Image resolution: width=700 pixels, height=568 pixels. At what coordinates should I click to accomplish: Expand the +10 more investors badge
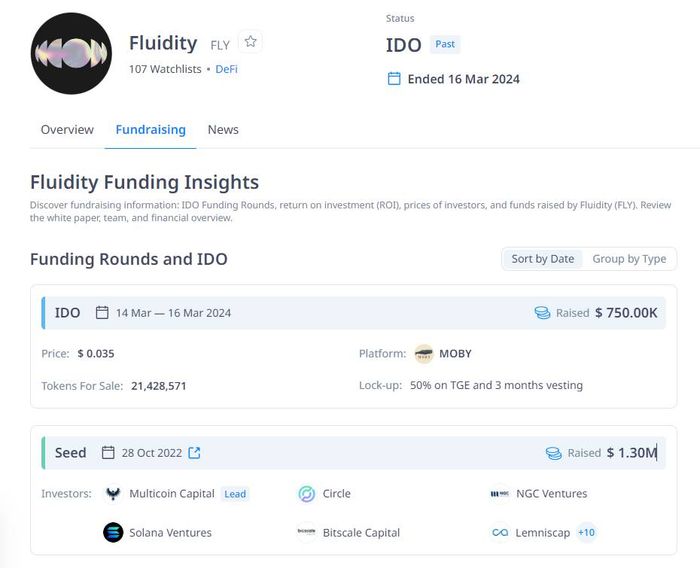tap(586, 532)
